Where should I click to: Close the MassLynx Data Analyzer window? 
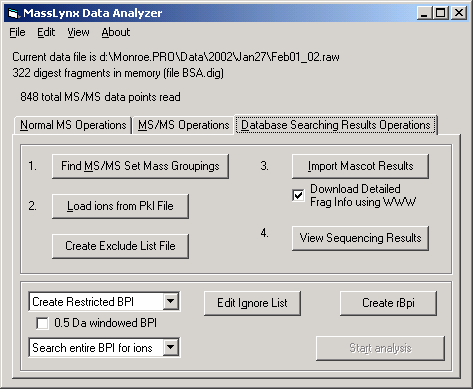point(459,13)
